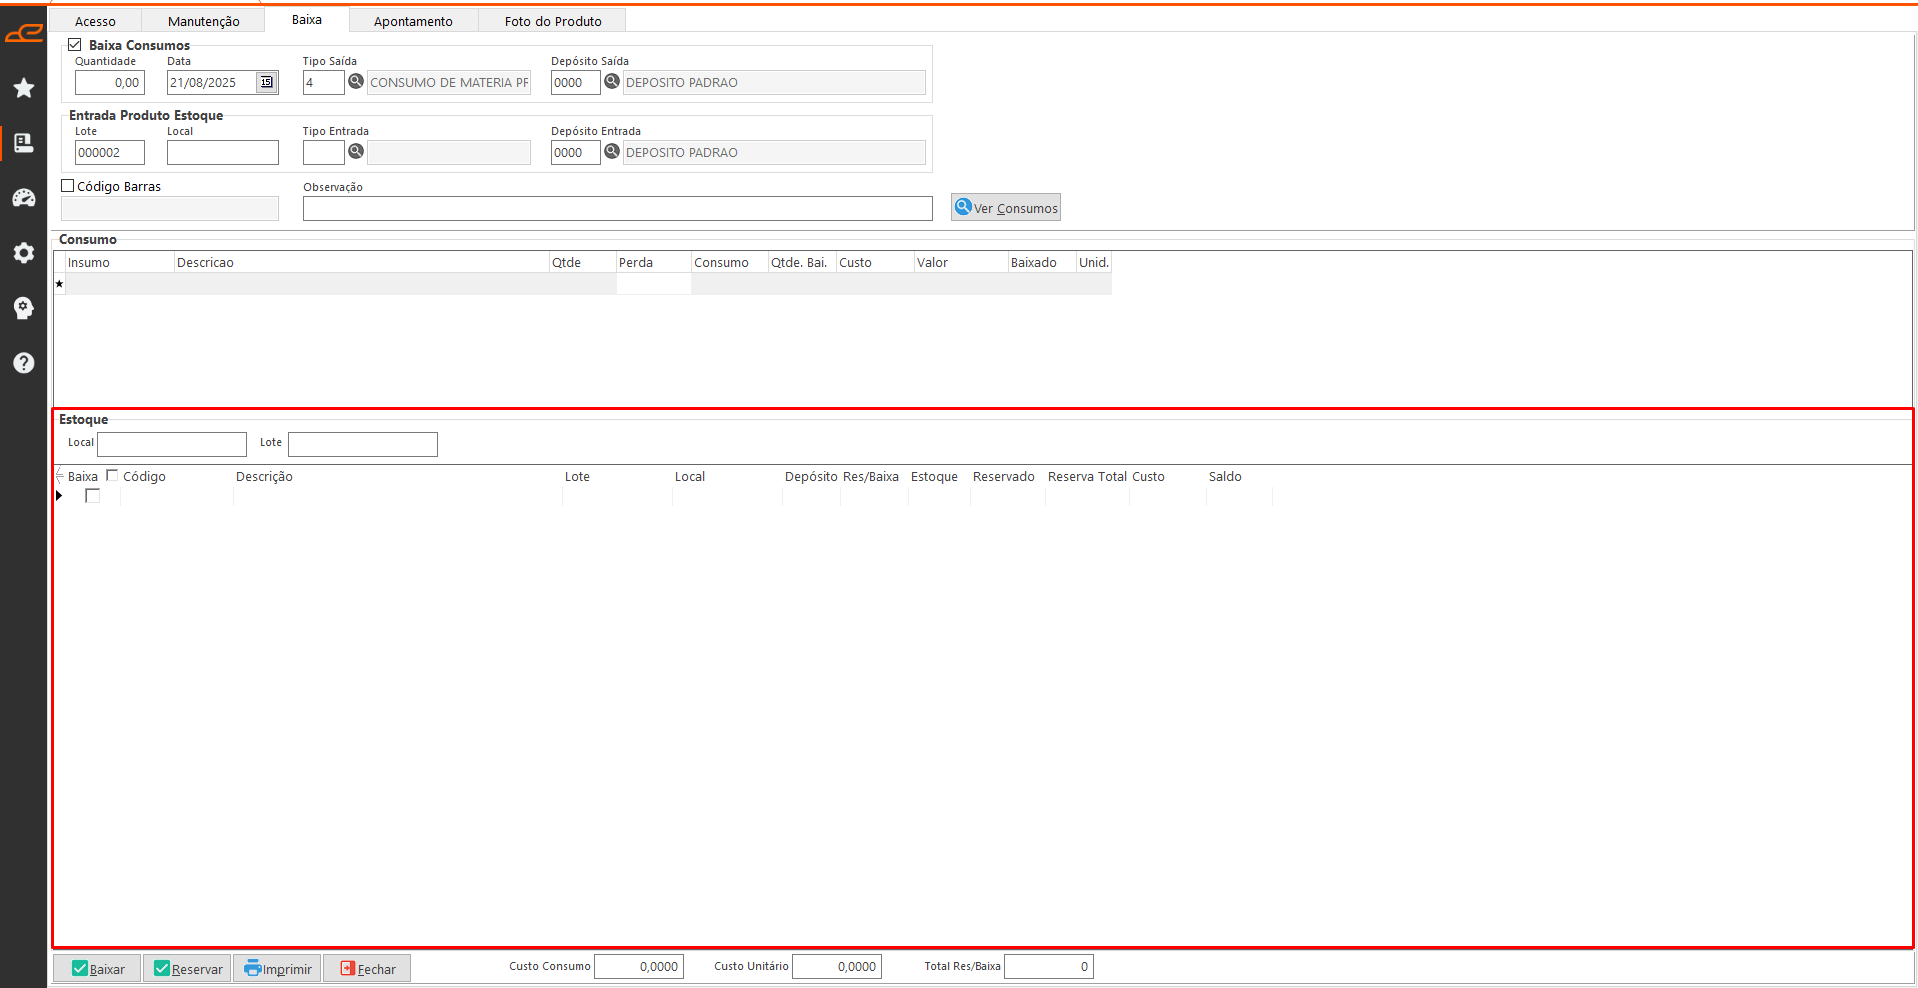This screenshot has height=988, width=1918.
Task: Click the Imprimir print button
Action: 277,968
